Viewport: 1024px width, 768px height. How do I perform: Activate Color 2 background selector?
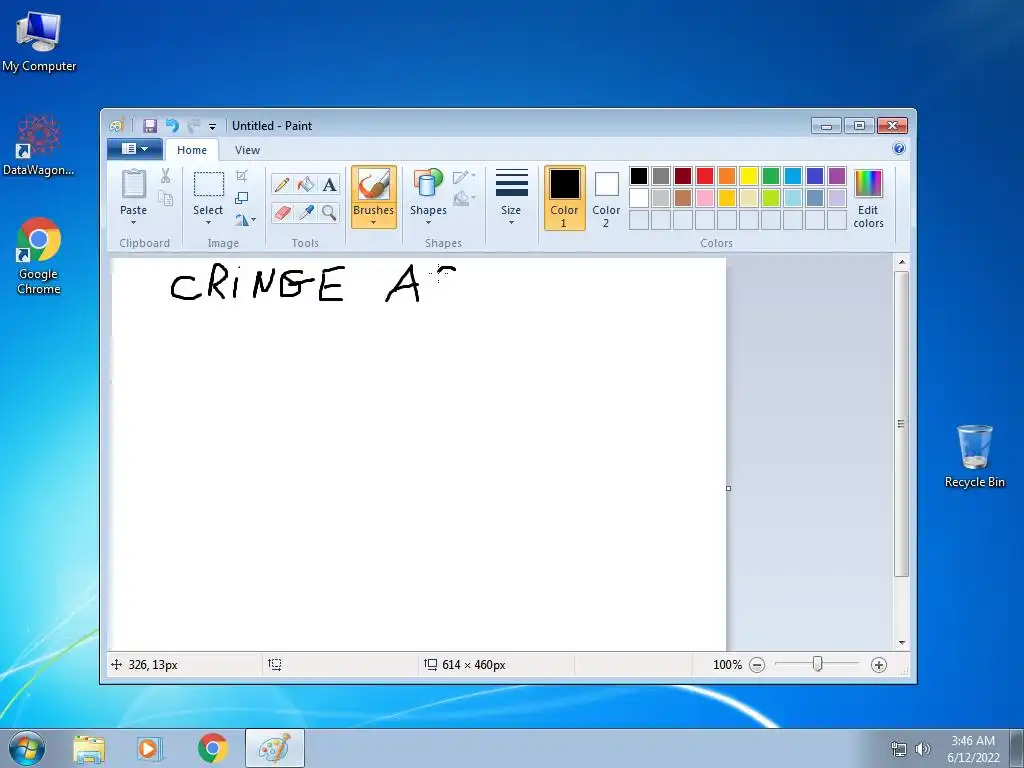(606, 198)
